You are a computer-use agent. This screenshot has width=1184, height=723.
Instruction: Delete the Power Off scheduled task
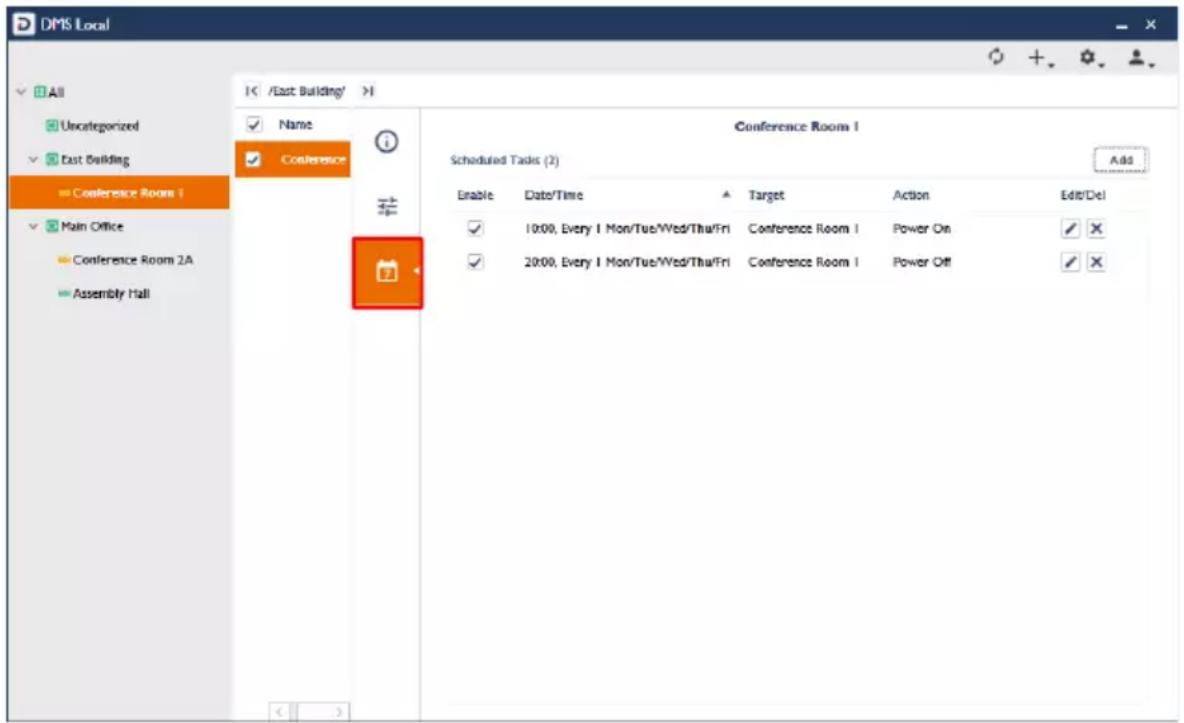tap(1096, 261)
